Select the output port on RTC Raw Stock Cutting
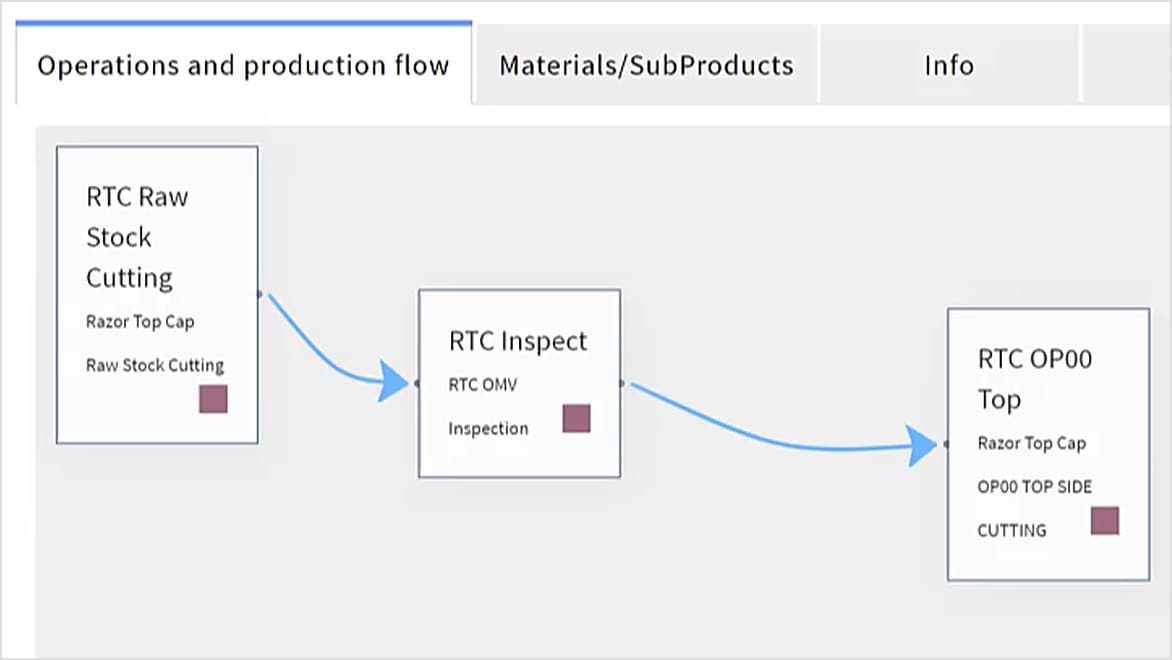1172x660 pixels. click(258, 294)
